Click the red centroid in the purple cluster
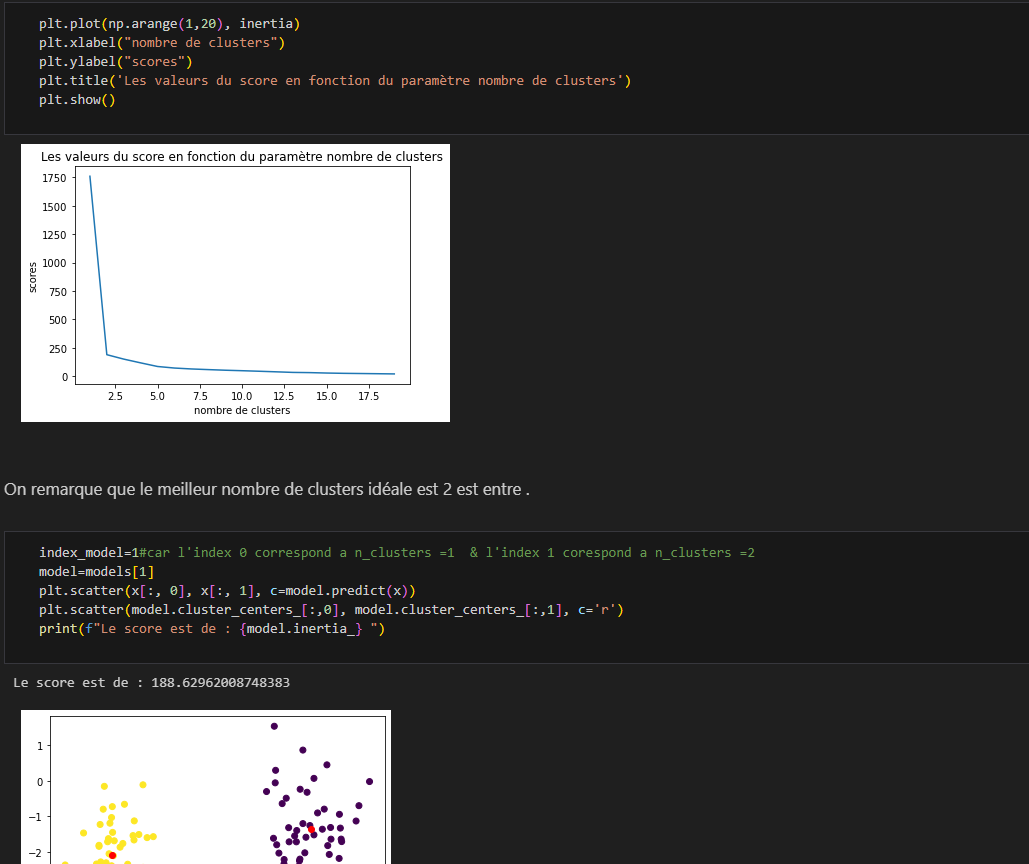 pyautogui.click(x=311, y=829)
